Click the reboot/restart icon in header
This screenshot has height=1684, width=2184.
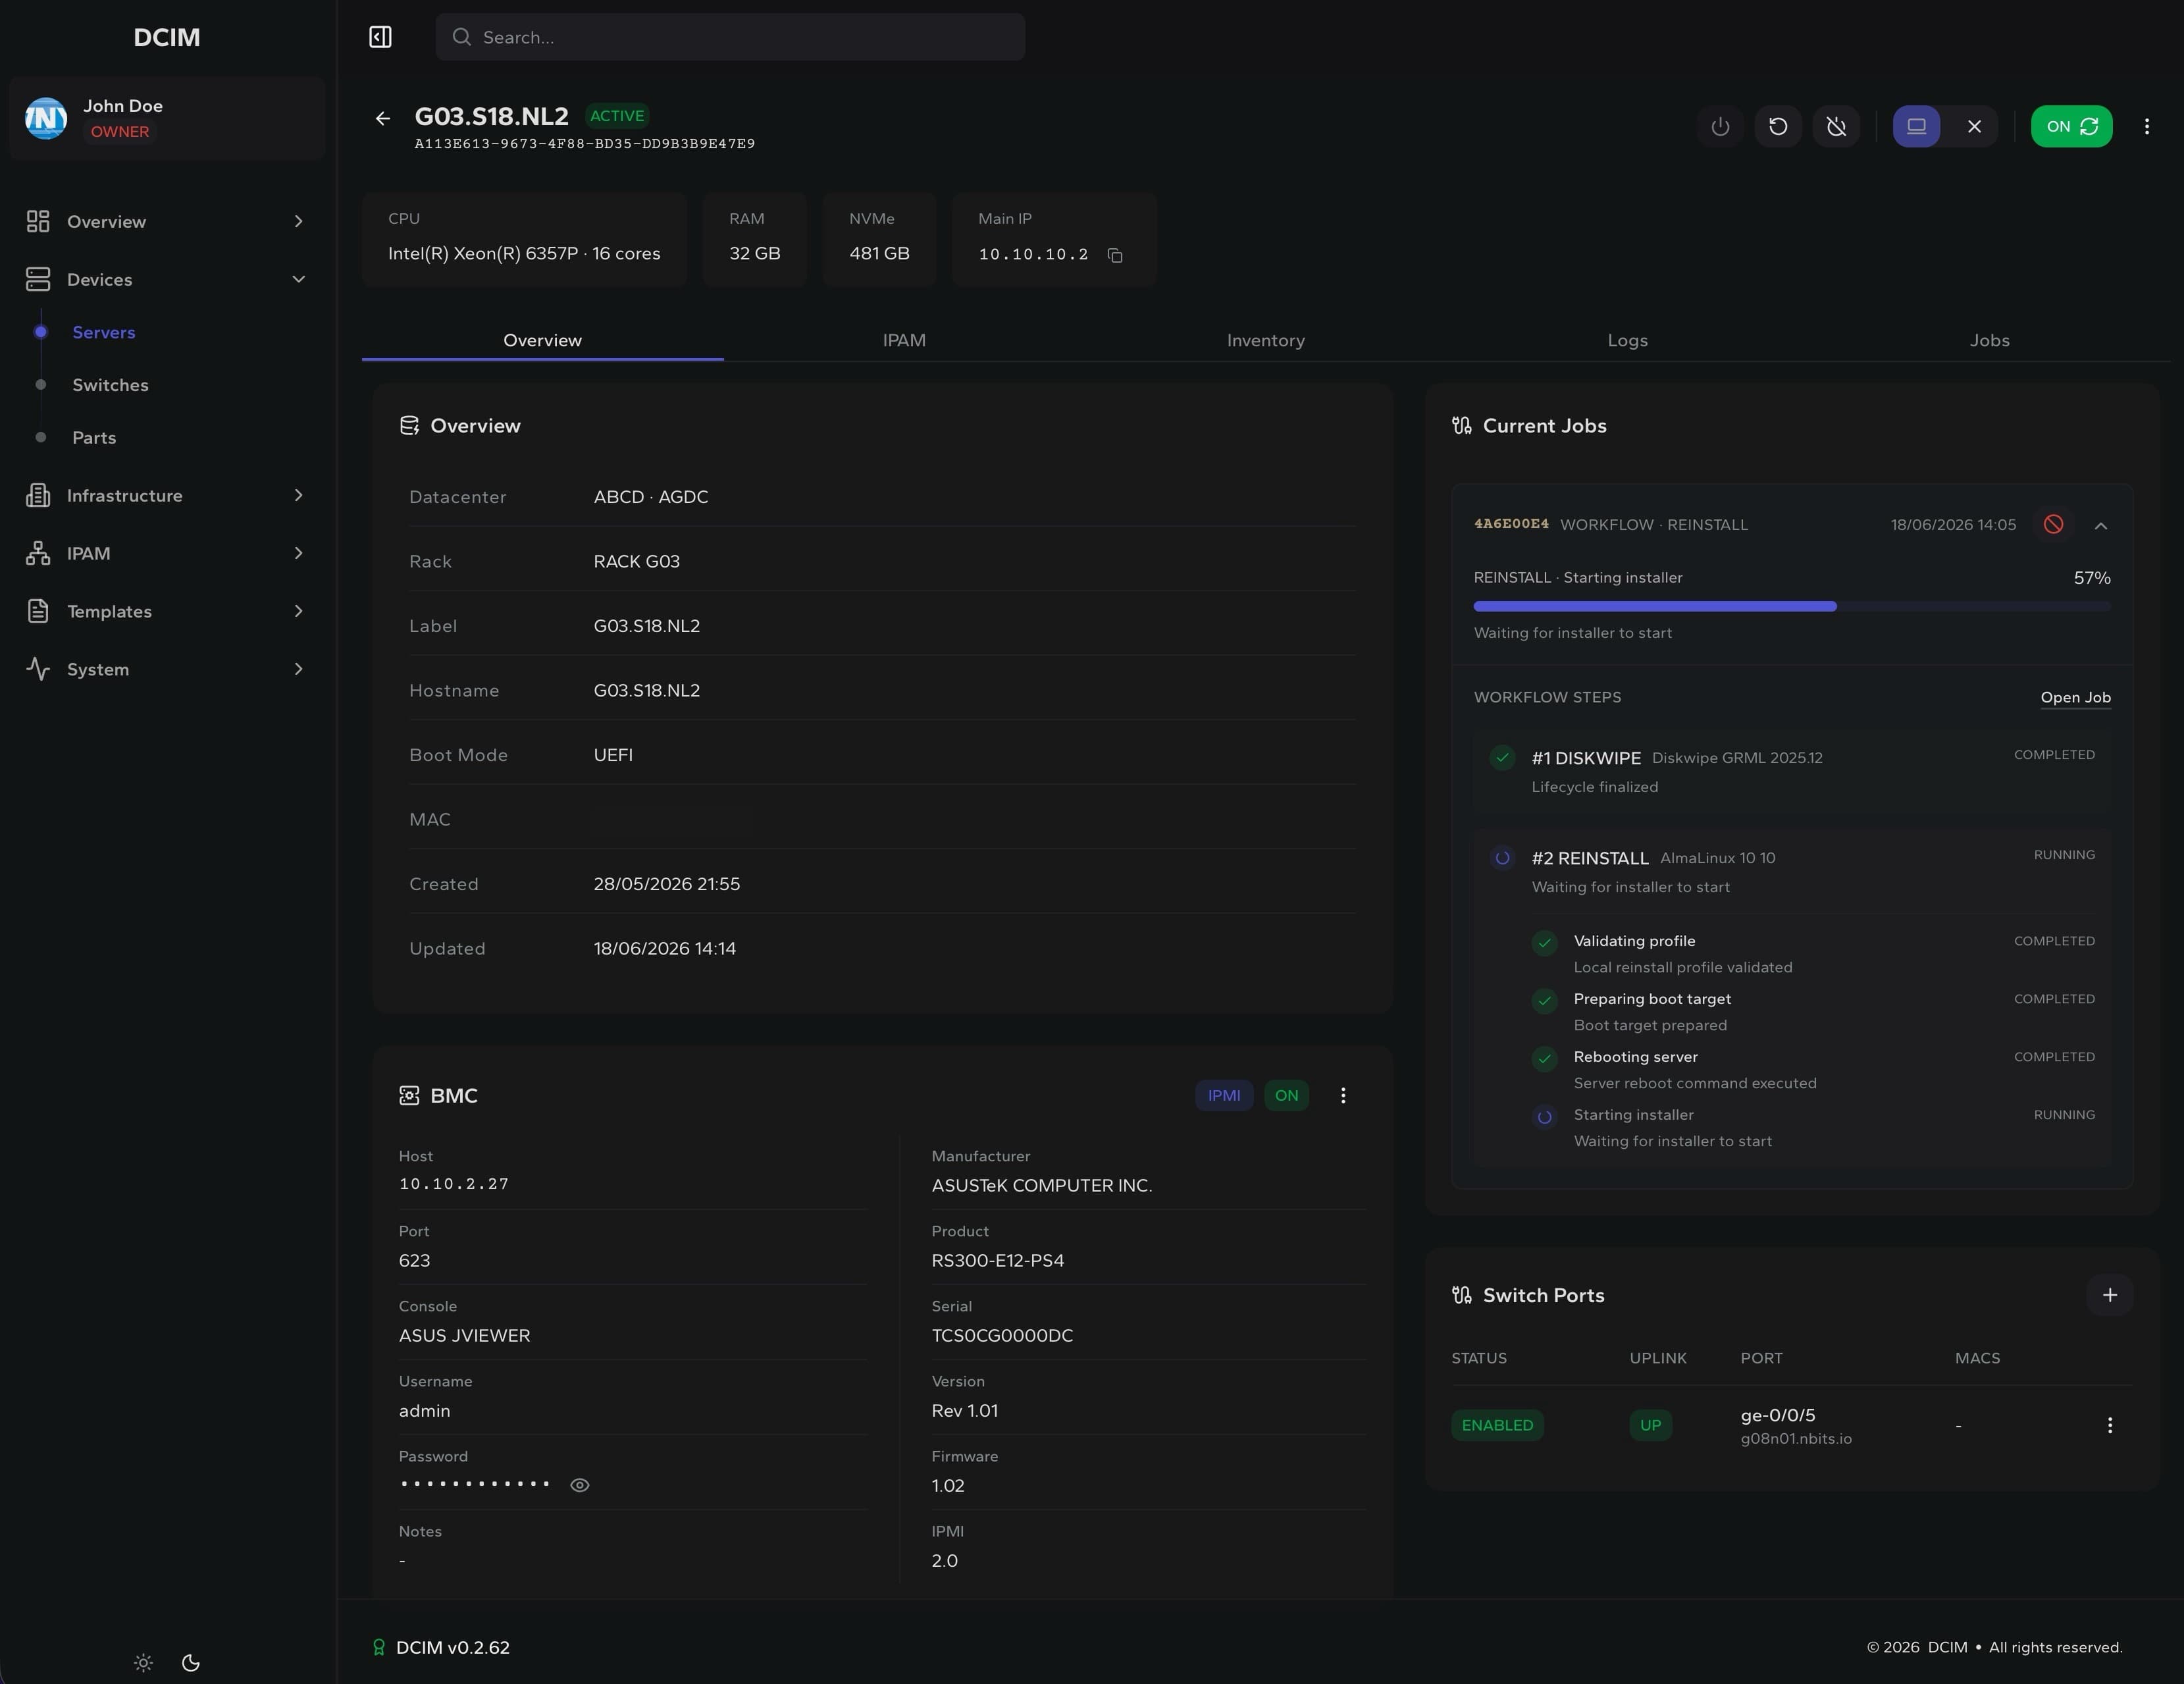(1778, 127)
